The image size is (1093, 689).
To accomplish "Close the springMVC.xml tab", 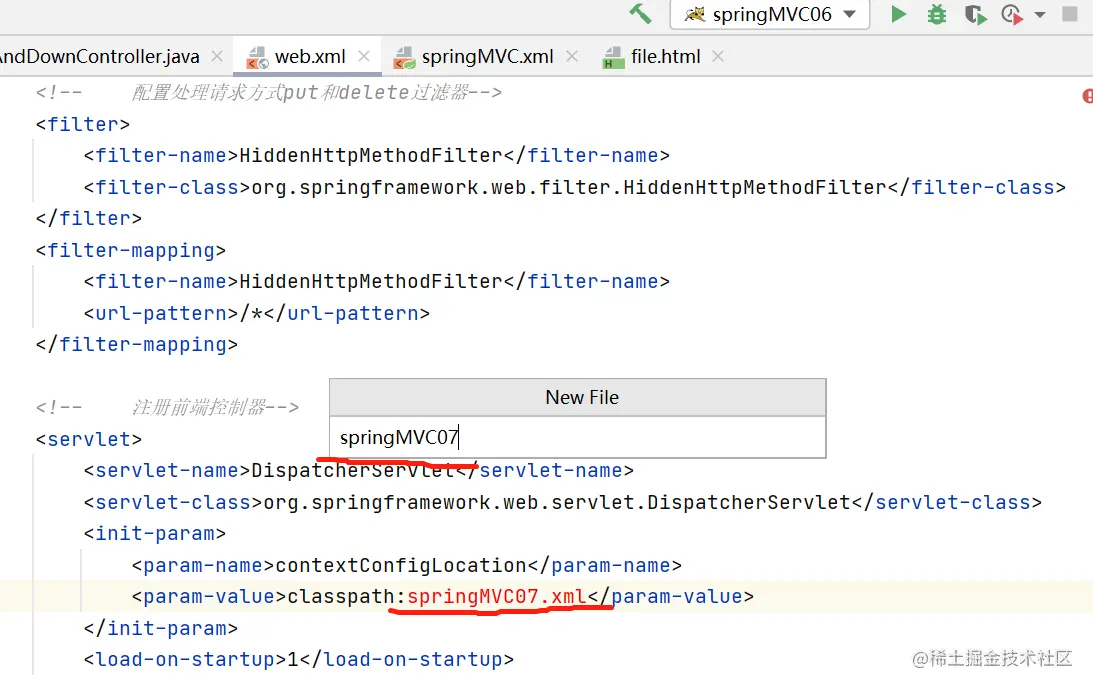I will coord(572,56).
